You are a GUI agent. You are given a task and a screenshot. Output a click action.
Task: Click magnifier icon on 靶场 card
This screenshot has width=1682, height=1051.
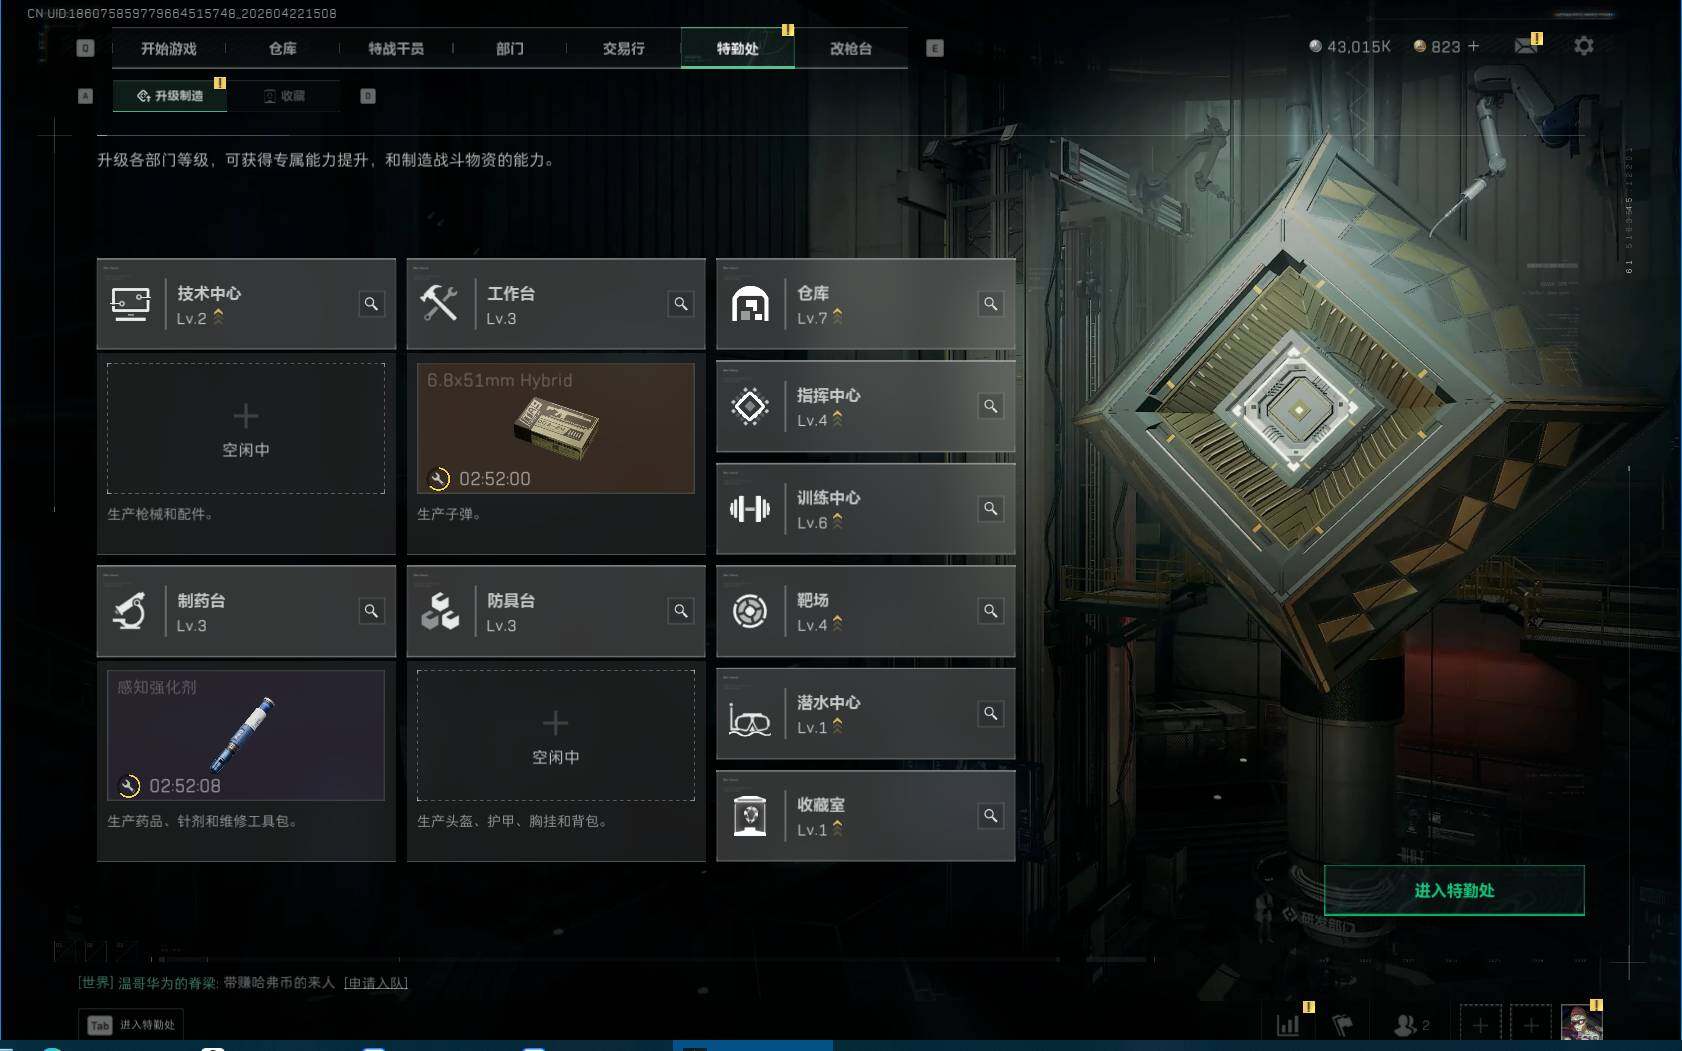coord(991,611)
